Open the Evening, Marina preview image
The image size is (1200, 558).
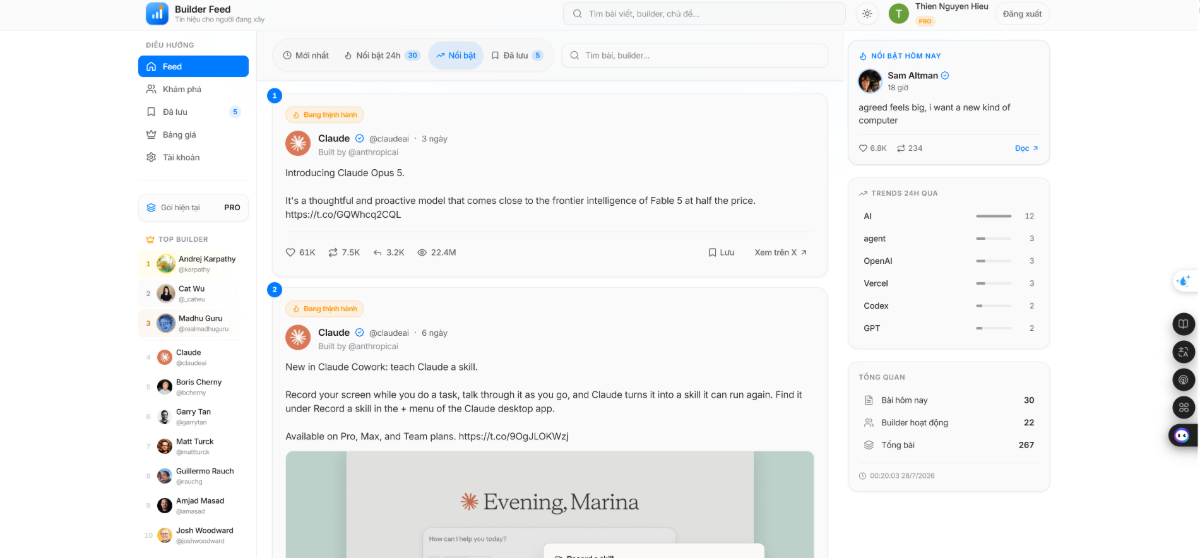(x=550, y=504)
